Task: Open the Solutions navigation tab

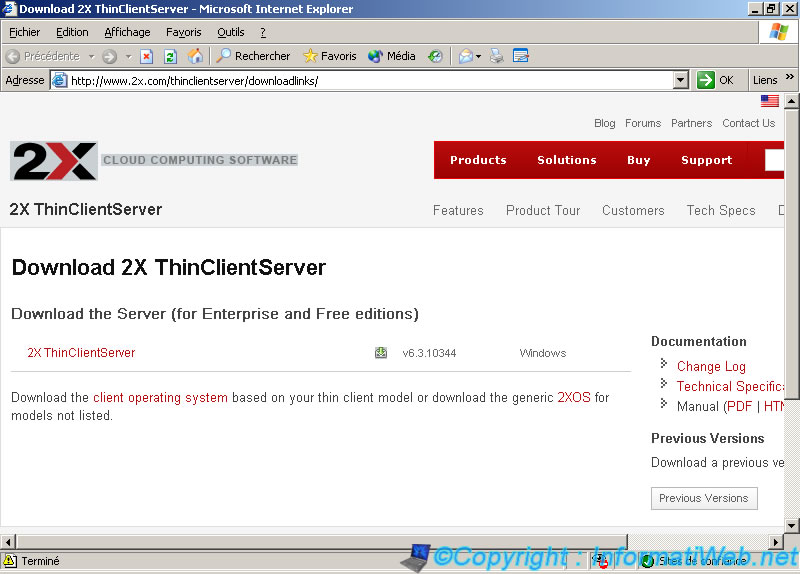Action: pyautogui.click(x=566, y=160)
